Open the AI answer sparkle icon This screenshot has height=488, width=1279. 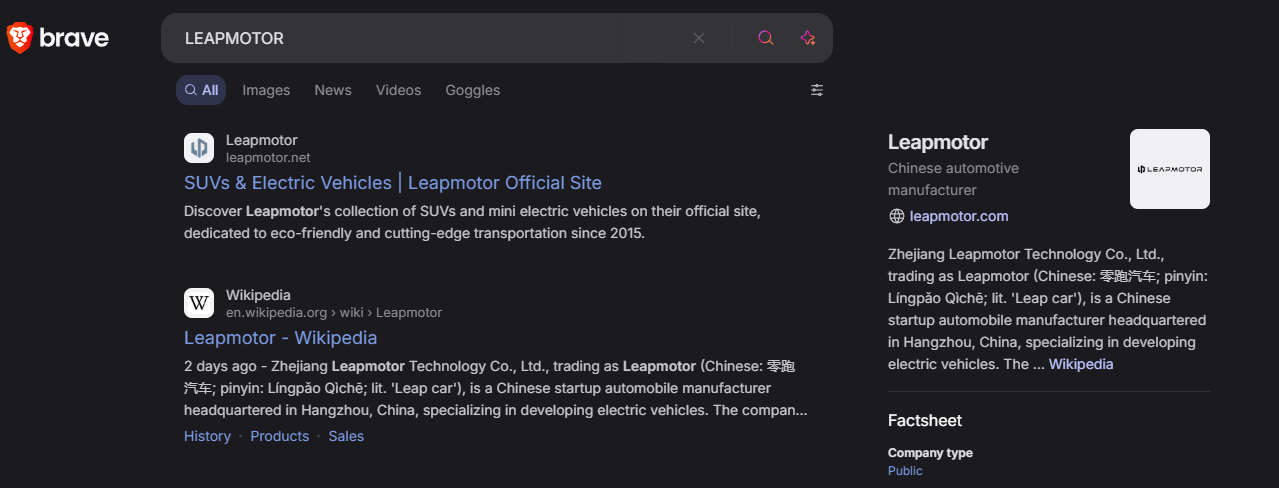pyautogui.click(x=808, y=38)
